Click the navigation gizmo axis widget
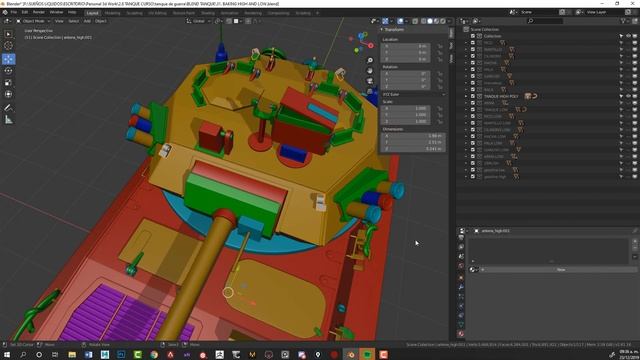This screenshot has height=360, width=640. 361,43
